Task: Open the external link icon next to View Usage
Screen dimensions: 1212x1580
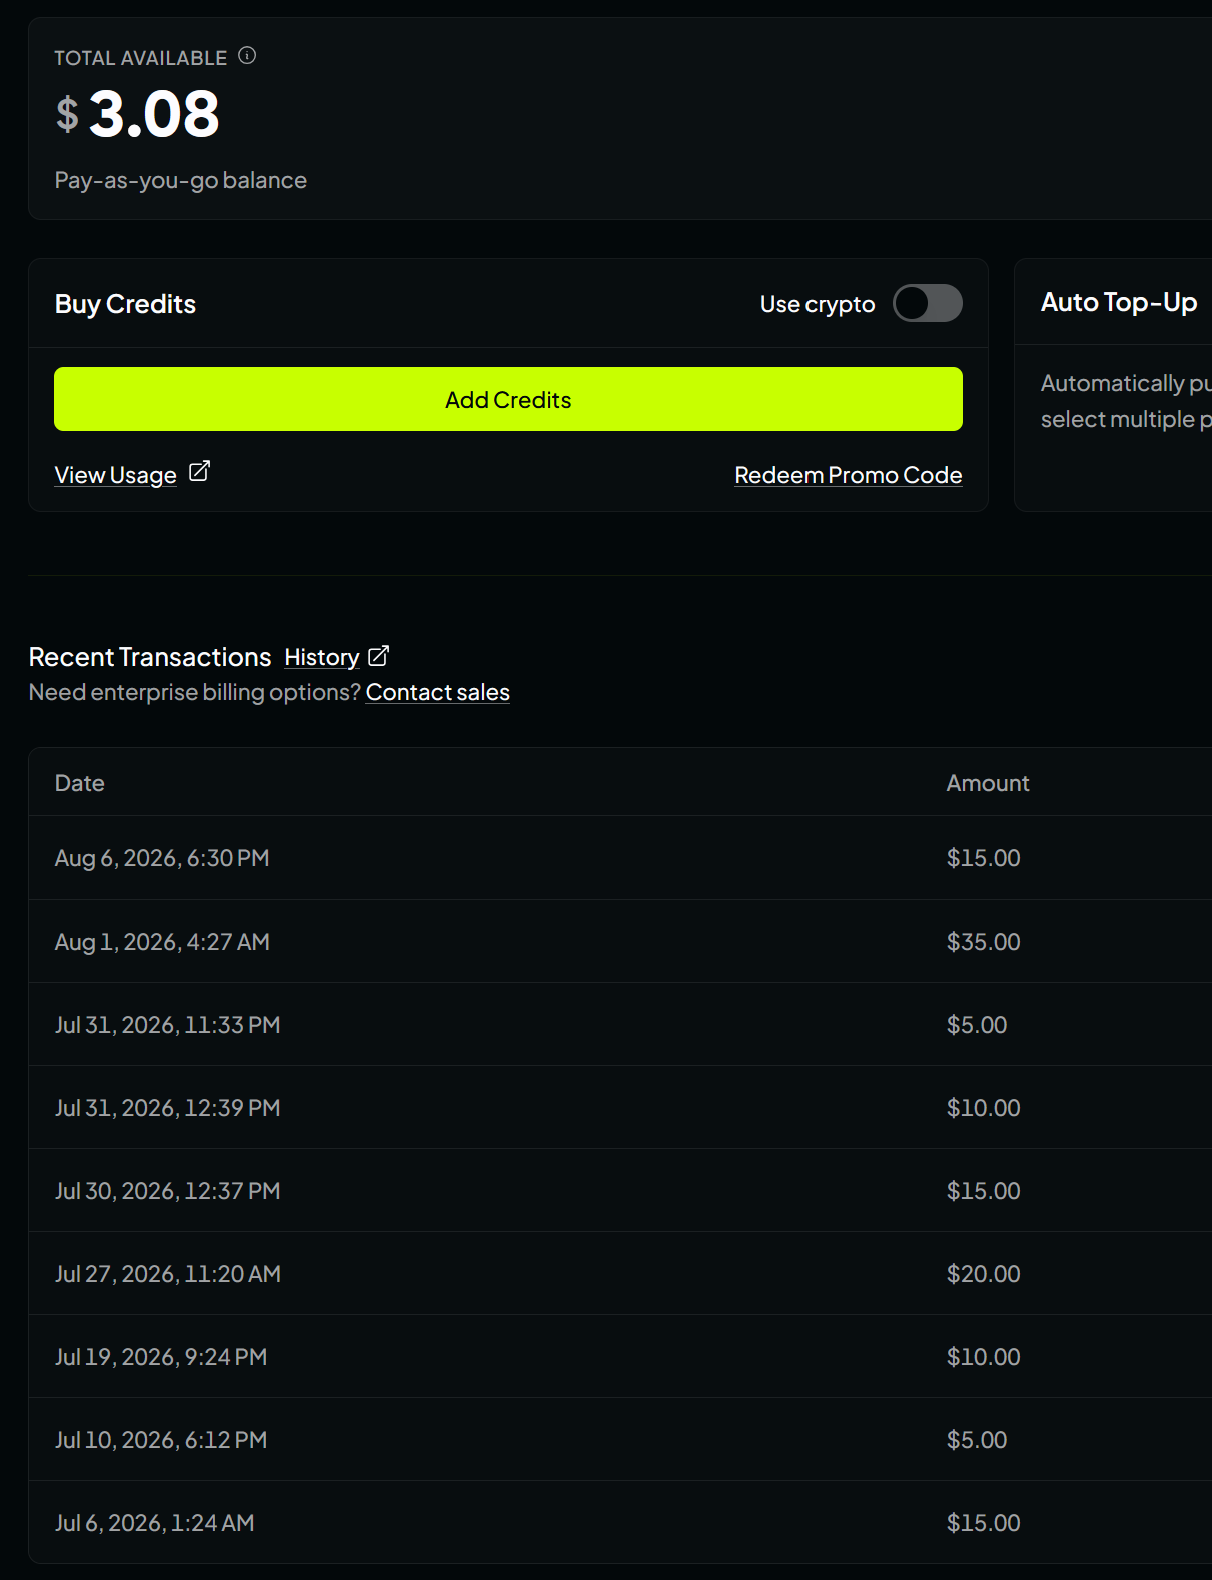Action: point(199,471)
